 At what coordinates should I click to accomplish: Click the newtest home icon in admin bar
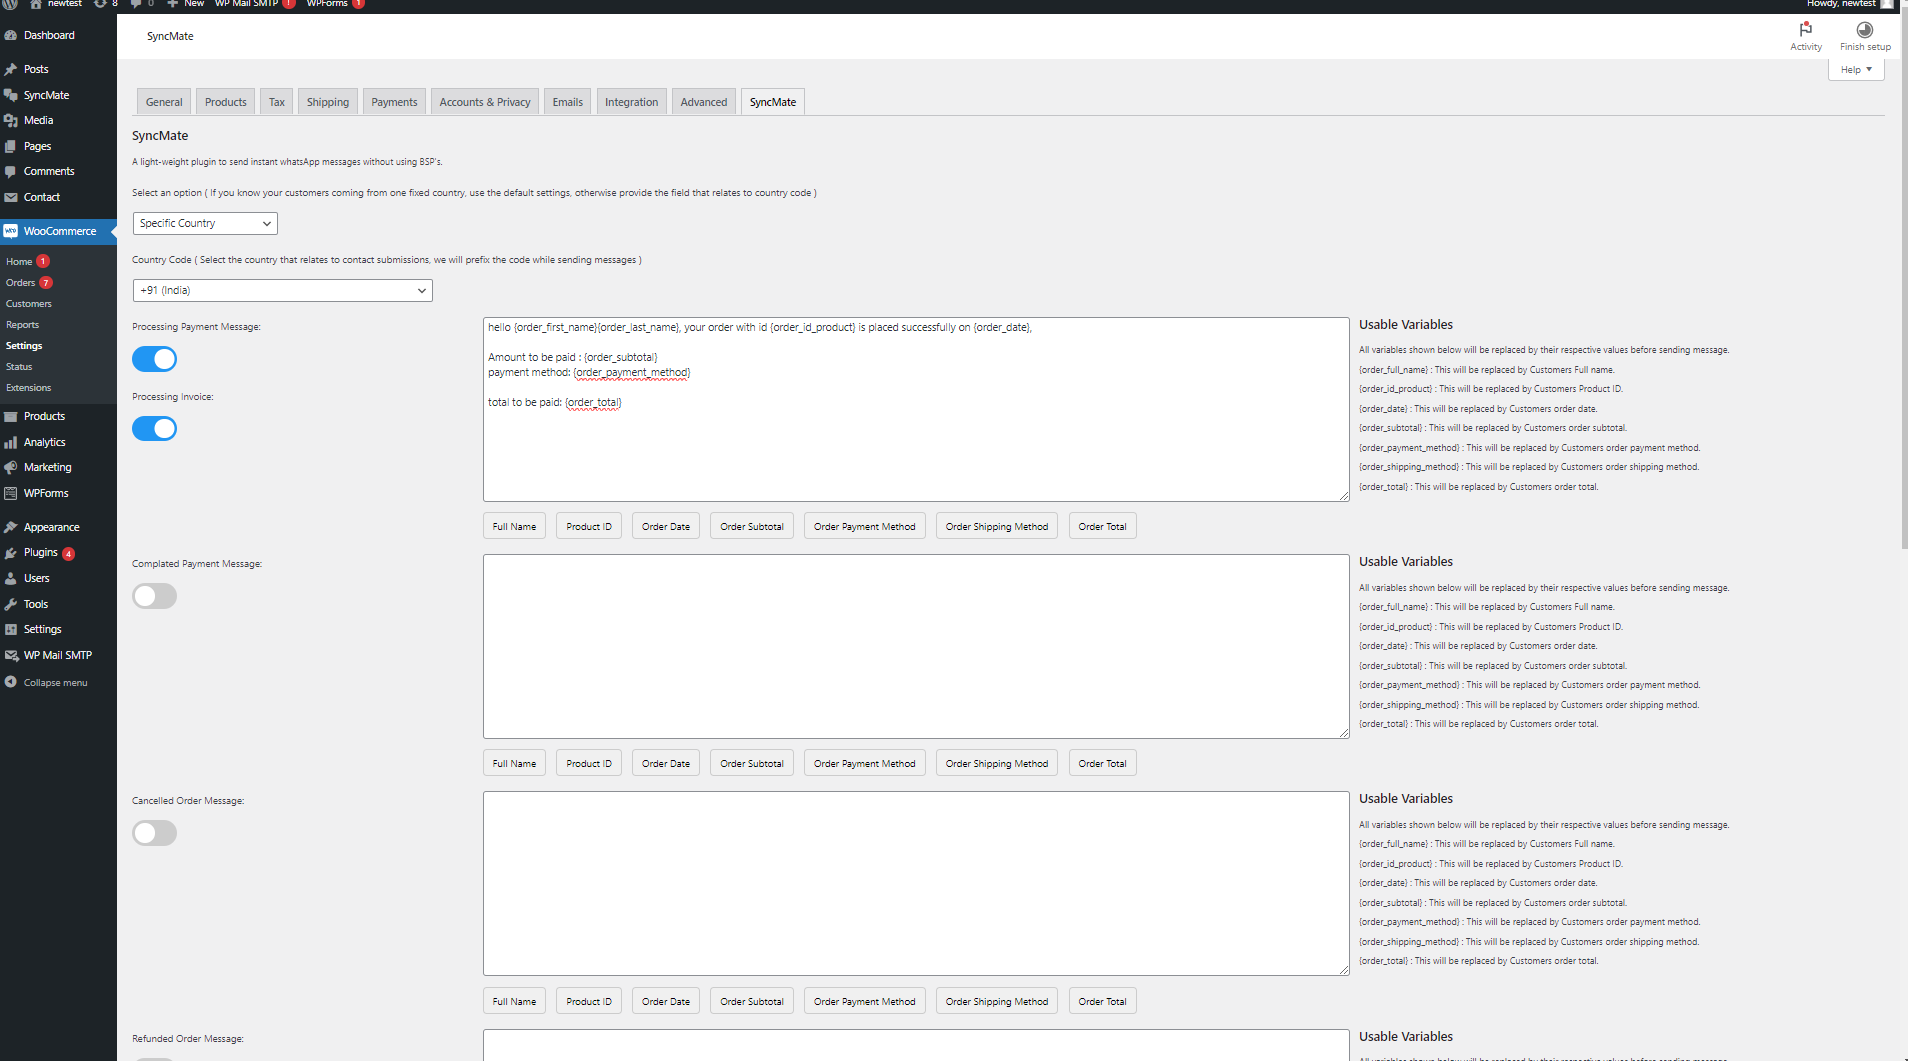point(36,4)
